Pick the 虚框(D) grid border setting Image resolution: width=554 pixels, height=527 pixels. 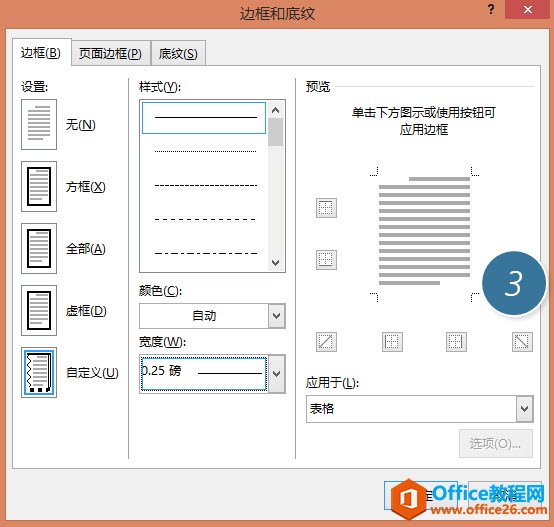coord(39,310)
